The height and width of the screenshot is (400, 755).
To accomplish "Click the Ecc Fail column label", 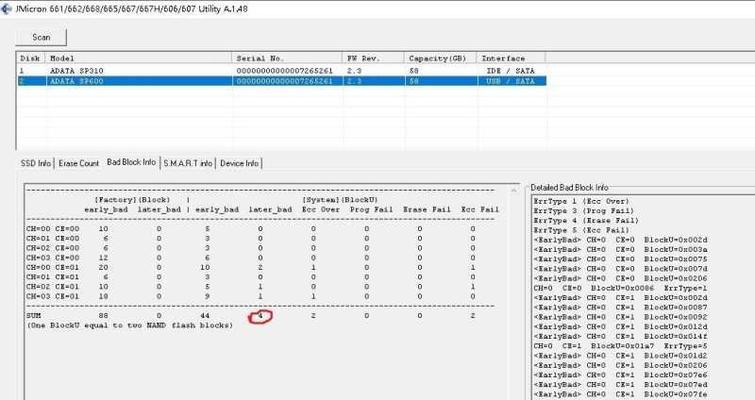I will tap(480, 209).
